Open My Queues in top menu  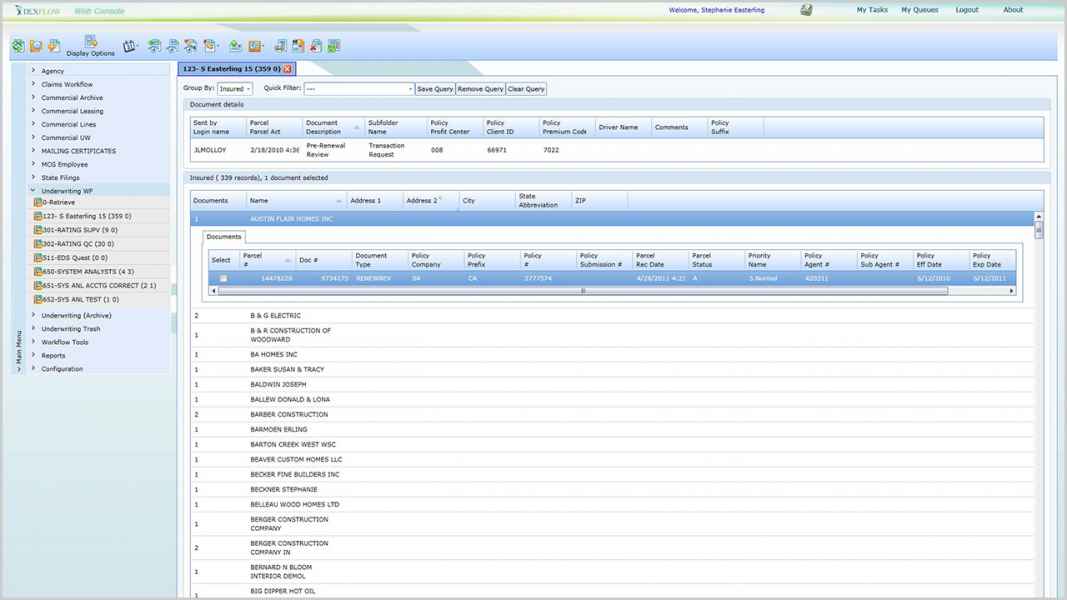(x=919, y=10)
